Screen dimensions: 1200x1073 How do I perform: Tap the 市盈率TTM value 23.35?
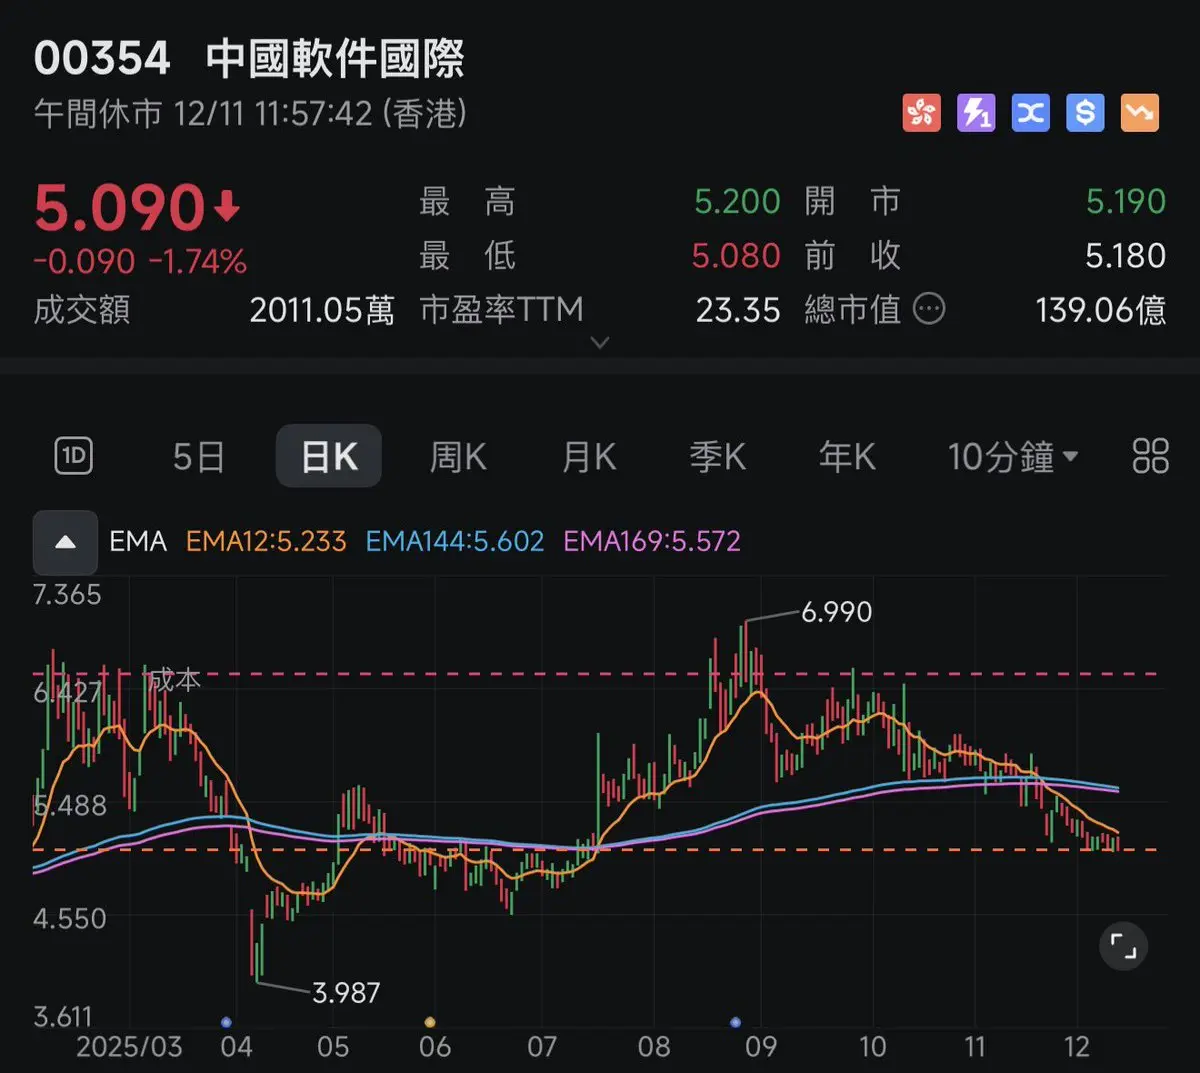click(x=738, y=310)
